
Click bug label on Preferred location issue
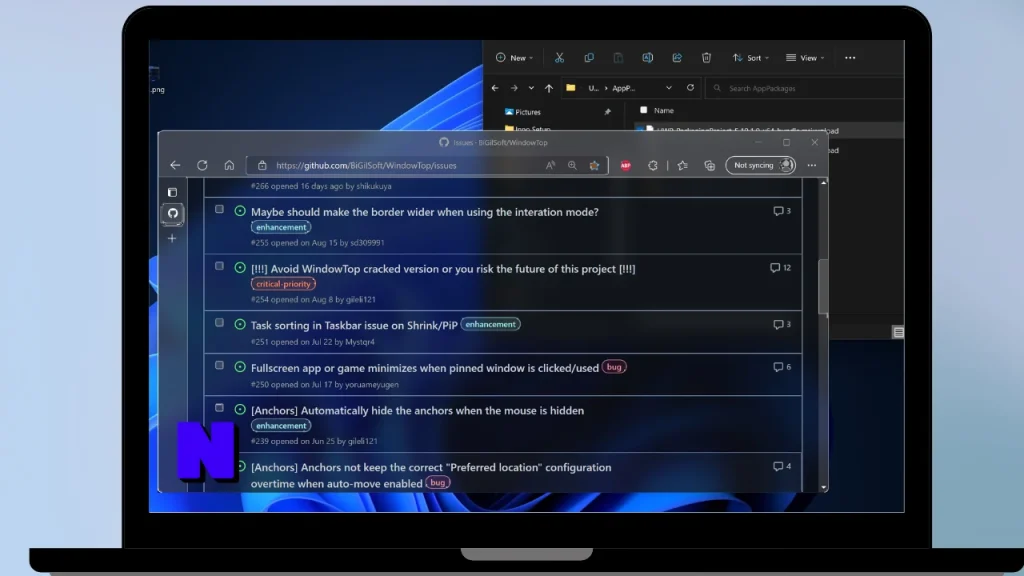(x=438, y=483)
